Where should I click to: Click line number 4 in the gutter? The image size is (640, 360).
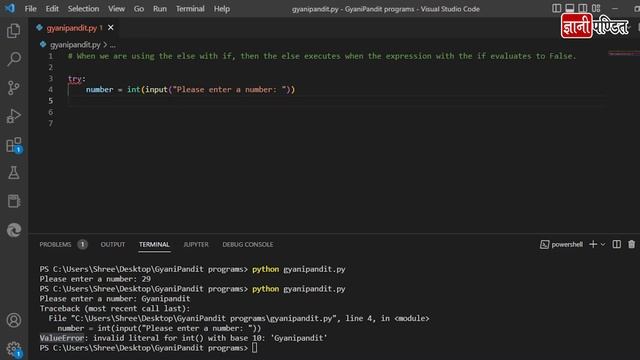51,89
